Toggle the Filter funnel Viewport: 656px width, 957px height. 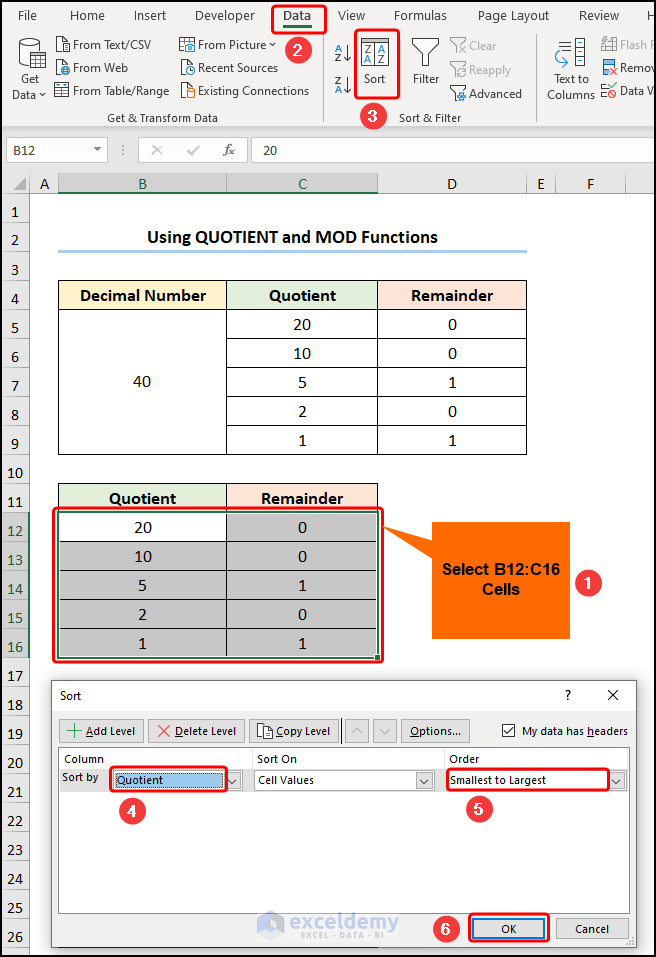click(x=425, y=61)
